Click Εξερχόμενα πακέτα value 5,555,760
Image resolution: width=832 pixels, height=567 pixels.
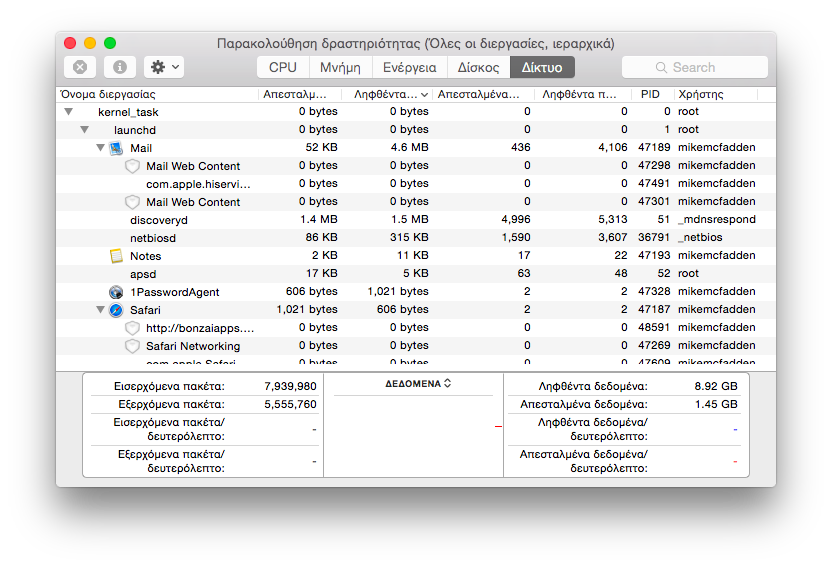(290, 405)
